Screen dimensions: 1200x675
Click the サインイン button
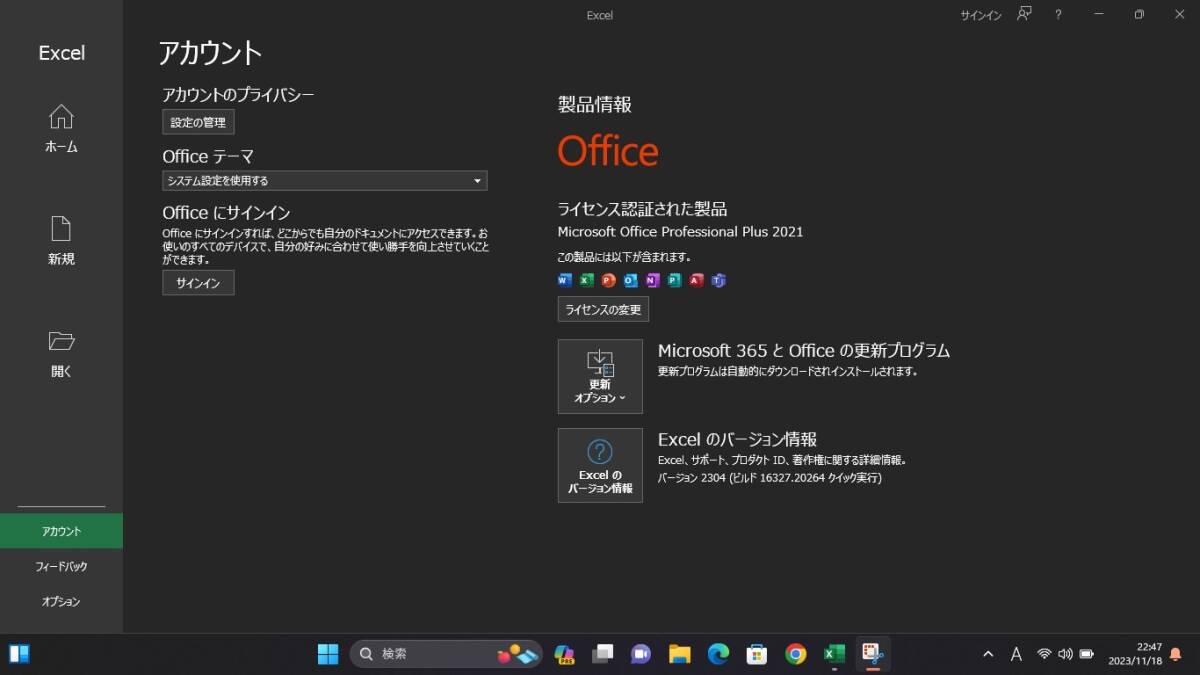point(197,283)
